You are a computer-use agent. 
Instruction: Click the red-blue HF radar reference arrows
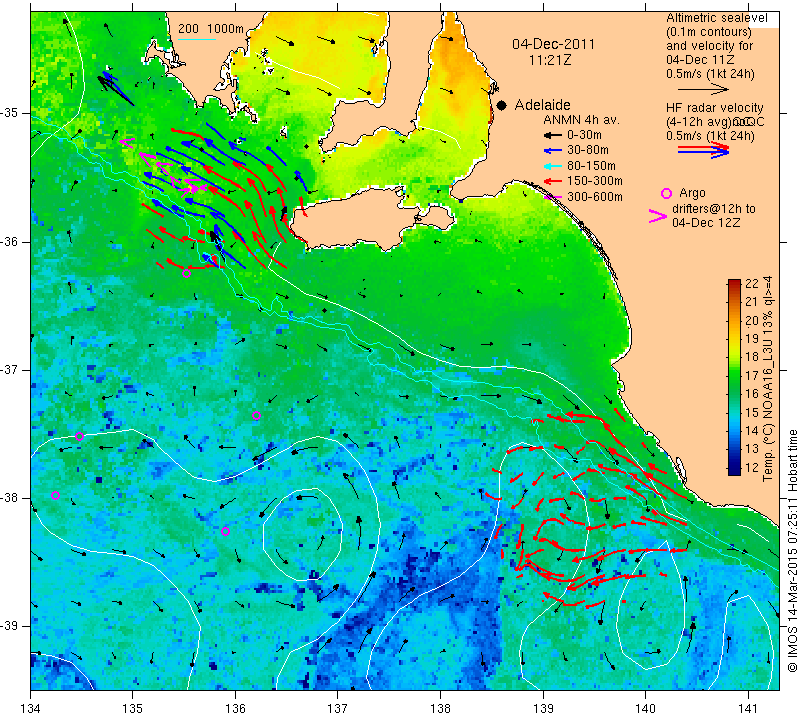tap(704, 150)
